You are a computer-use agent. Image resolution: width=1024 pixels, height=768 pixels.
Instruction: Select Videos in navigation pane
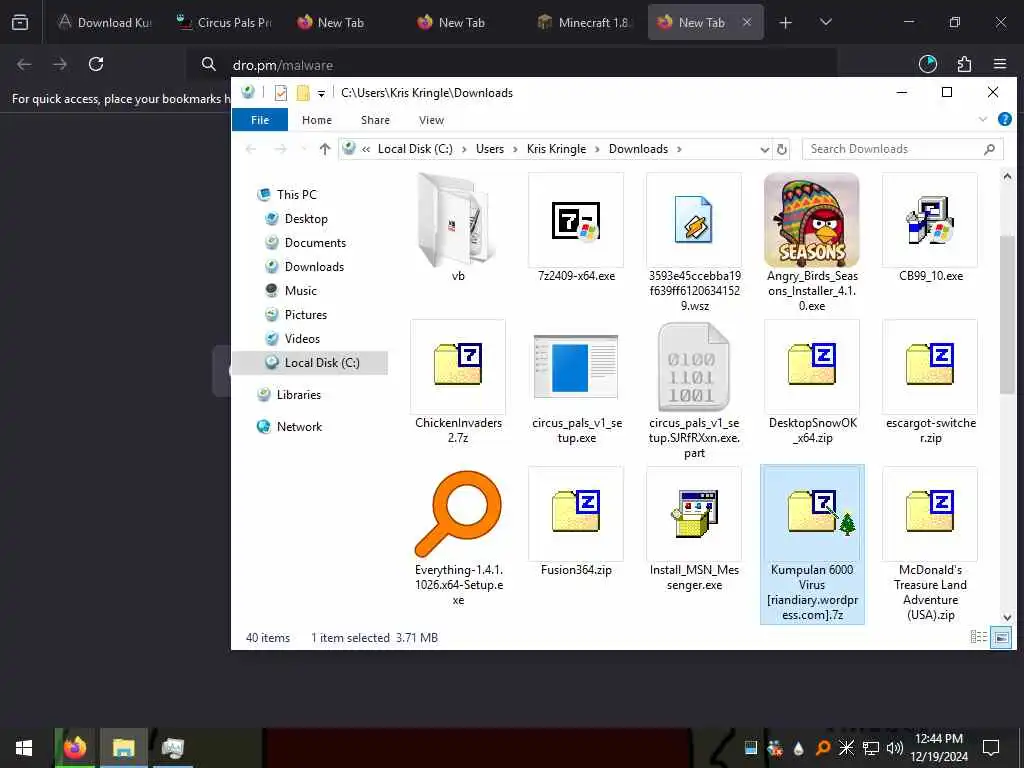(x=302, y=338)
